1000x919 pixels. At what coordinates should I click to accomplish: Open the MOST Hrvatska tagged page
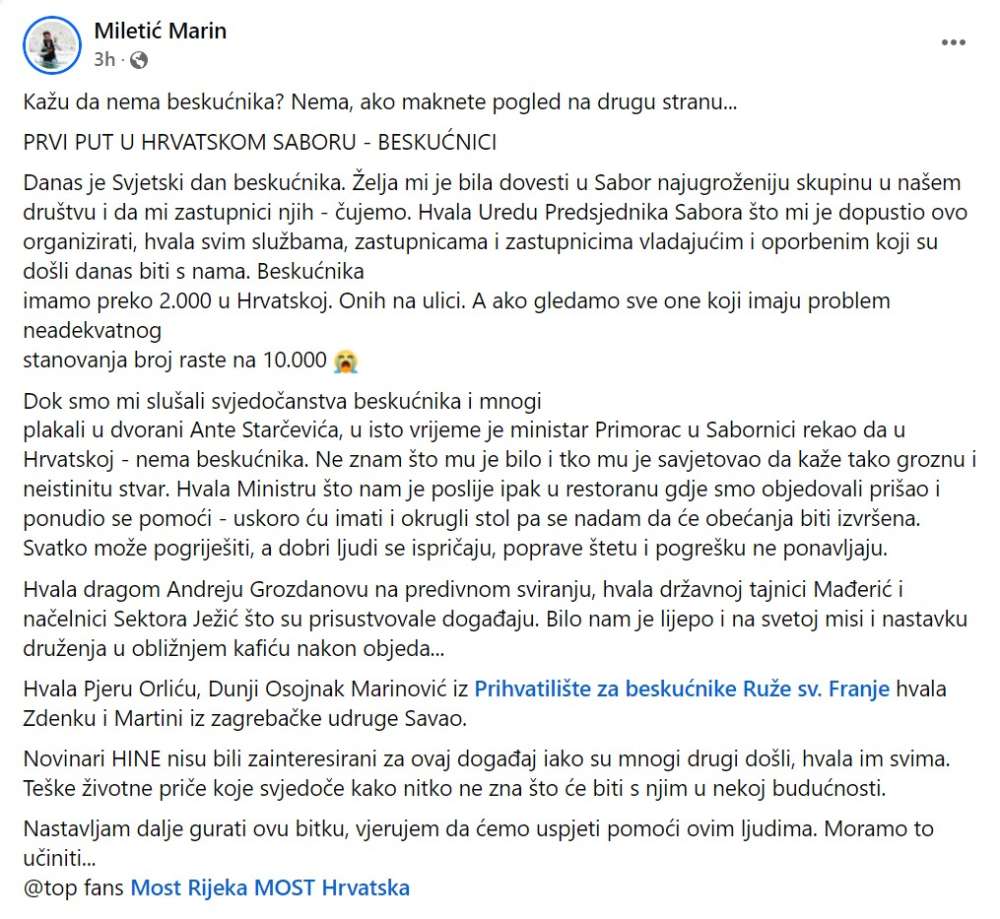click(x=332, y=888)
